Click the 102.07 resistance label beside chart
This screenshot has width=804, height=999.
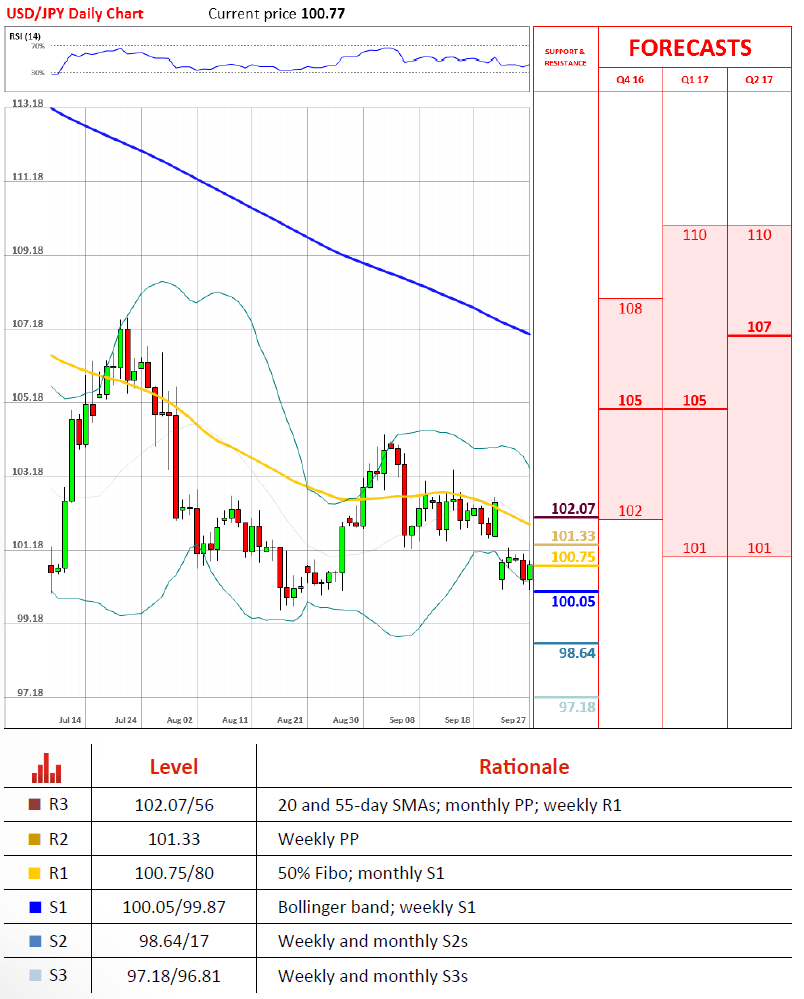[x=573, y=509]
